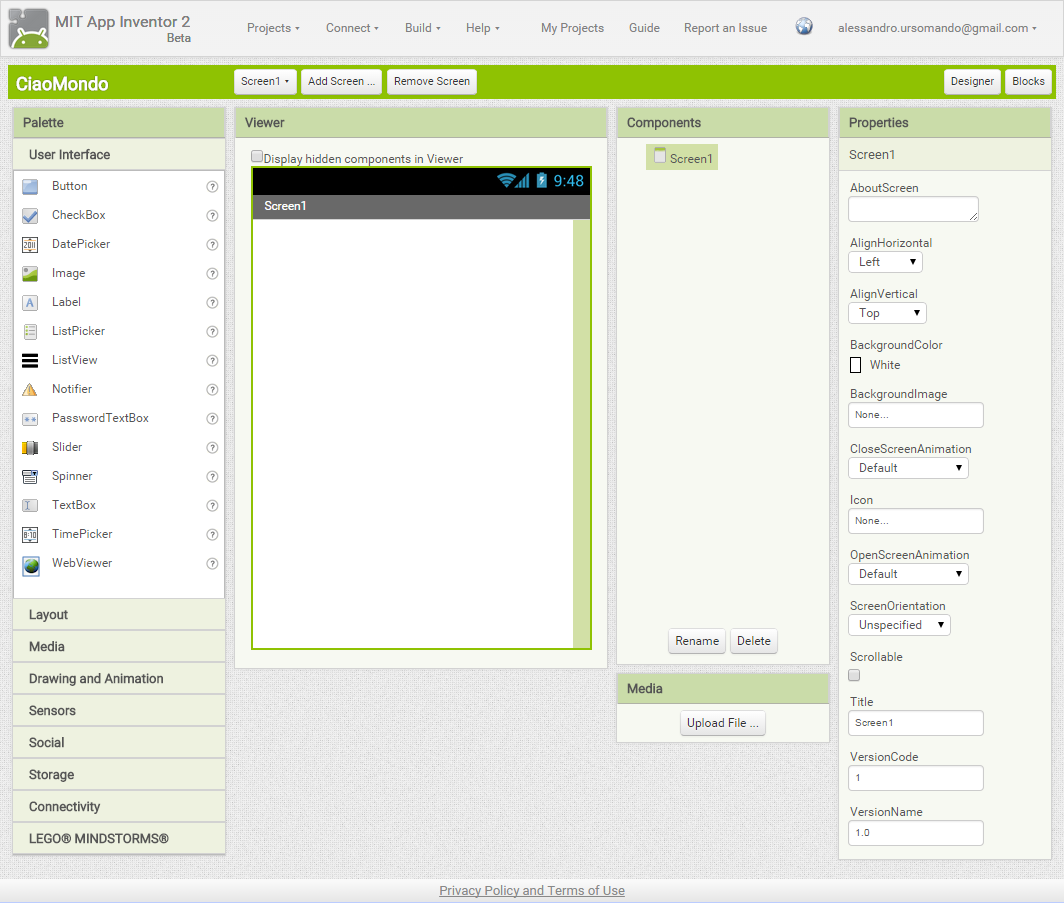
Task: Select Screen1 in Components tree
Action: (682, 157)
